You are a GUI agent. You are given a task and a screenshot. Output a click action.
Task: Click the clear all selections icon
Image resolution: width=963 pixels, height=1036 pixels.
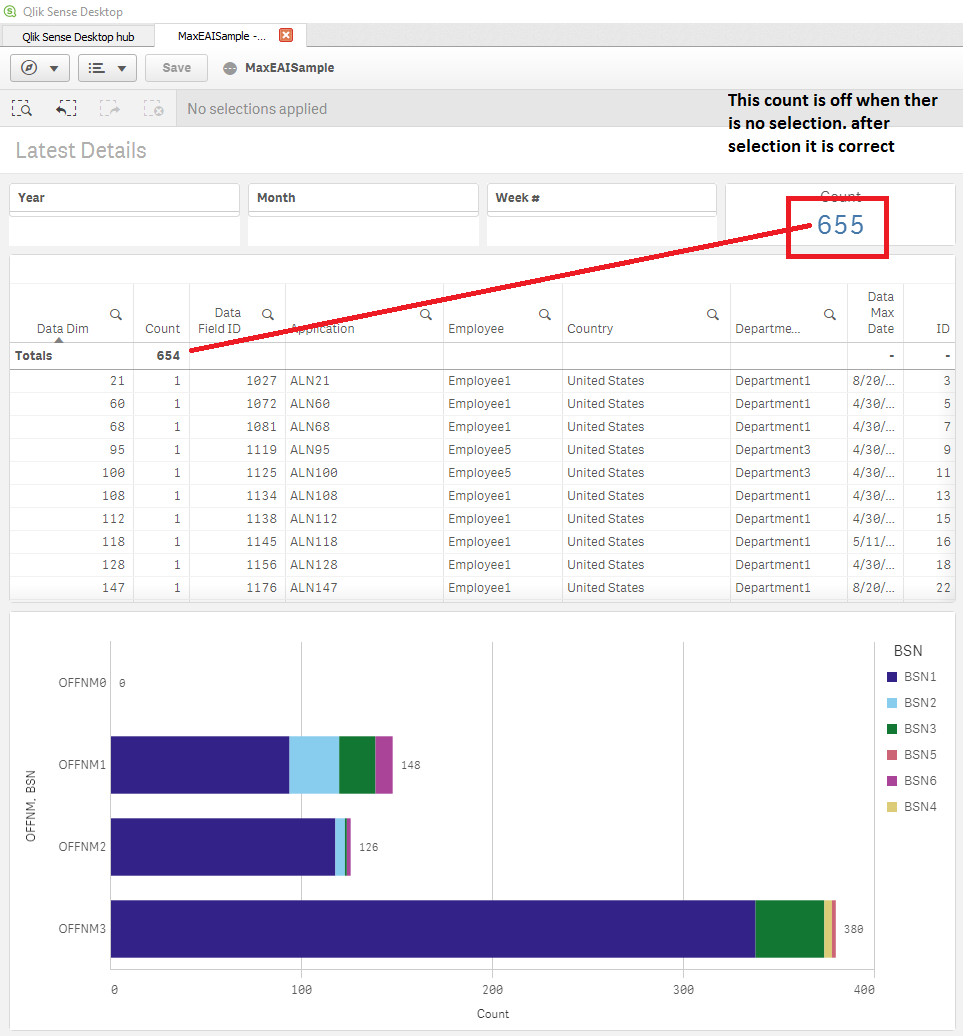click(152, 109)
